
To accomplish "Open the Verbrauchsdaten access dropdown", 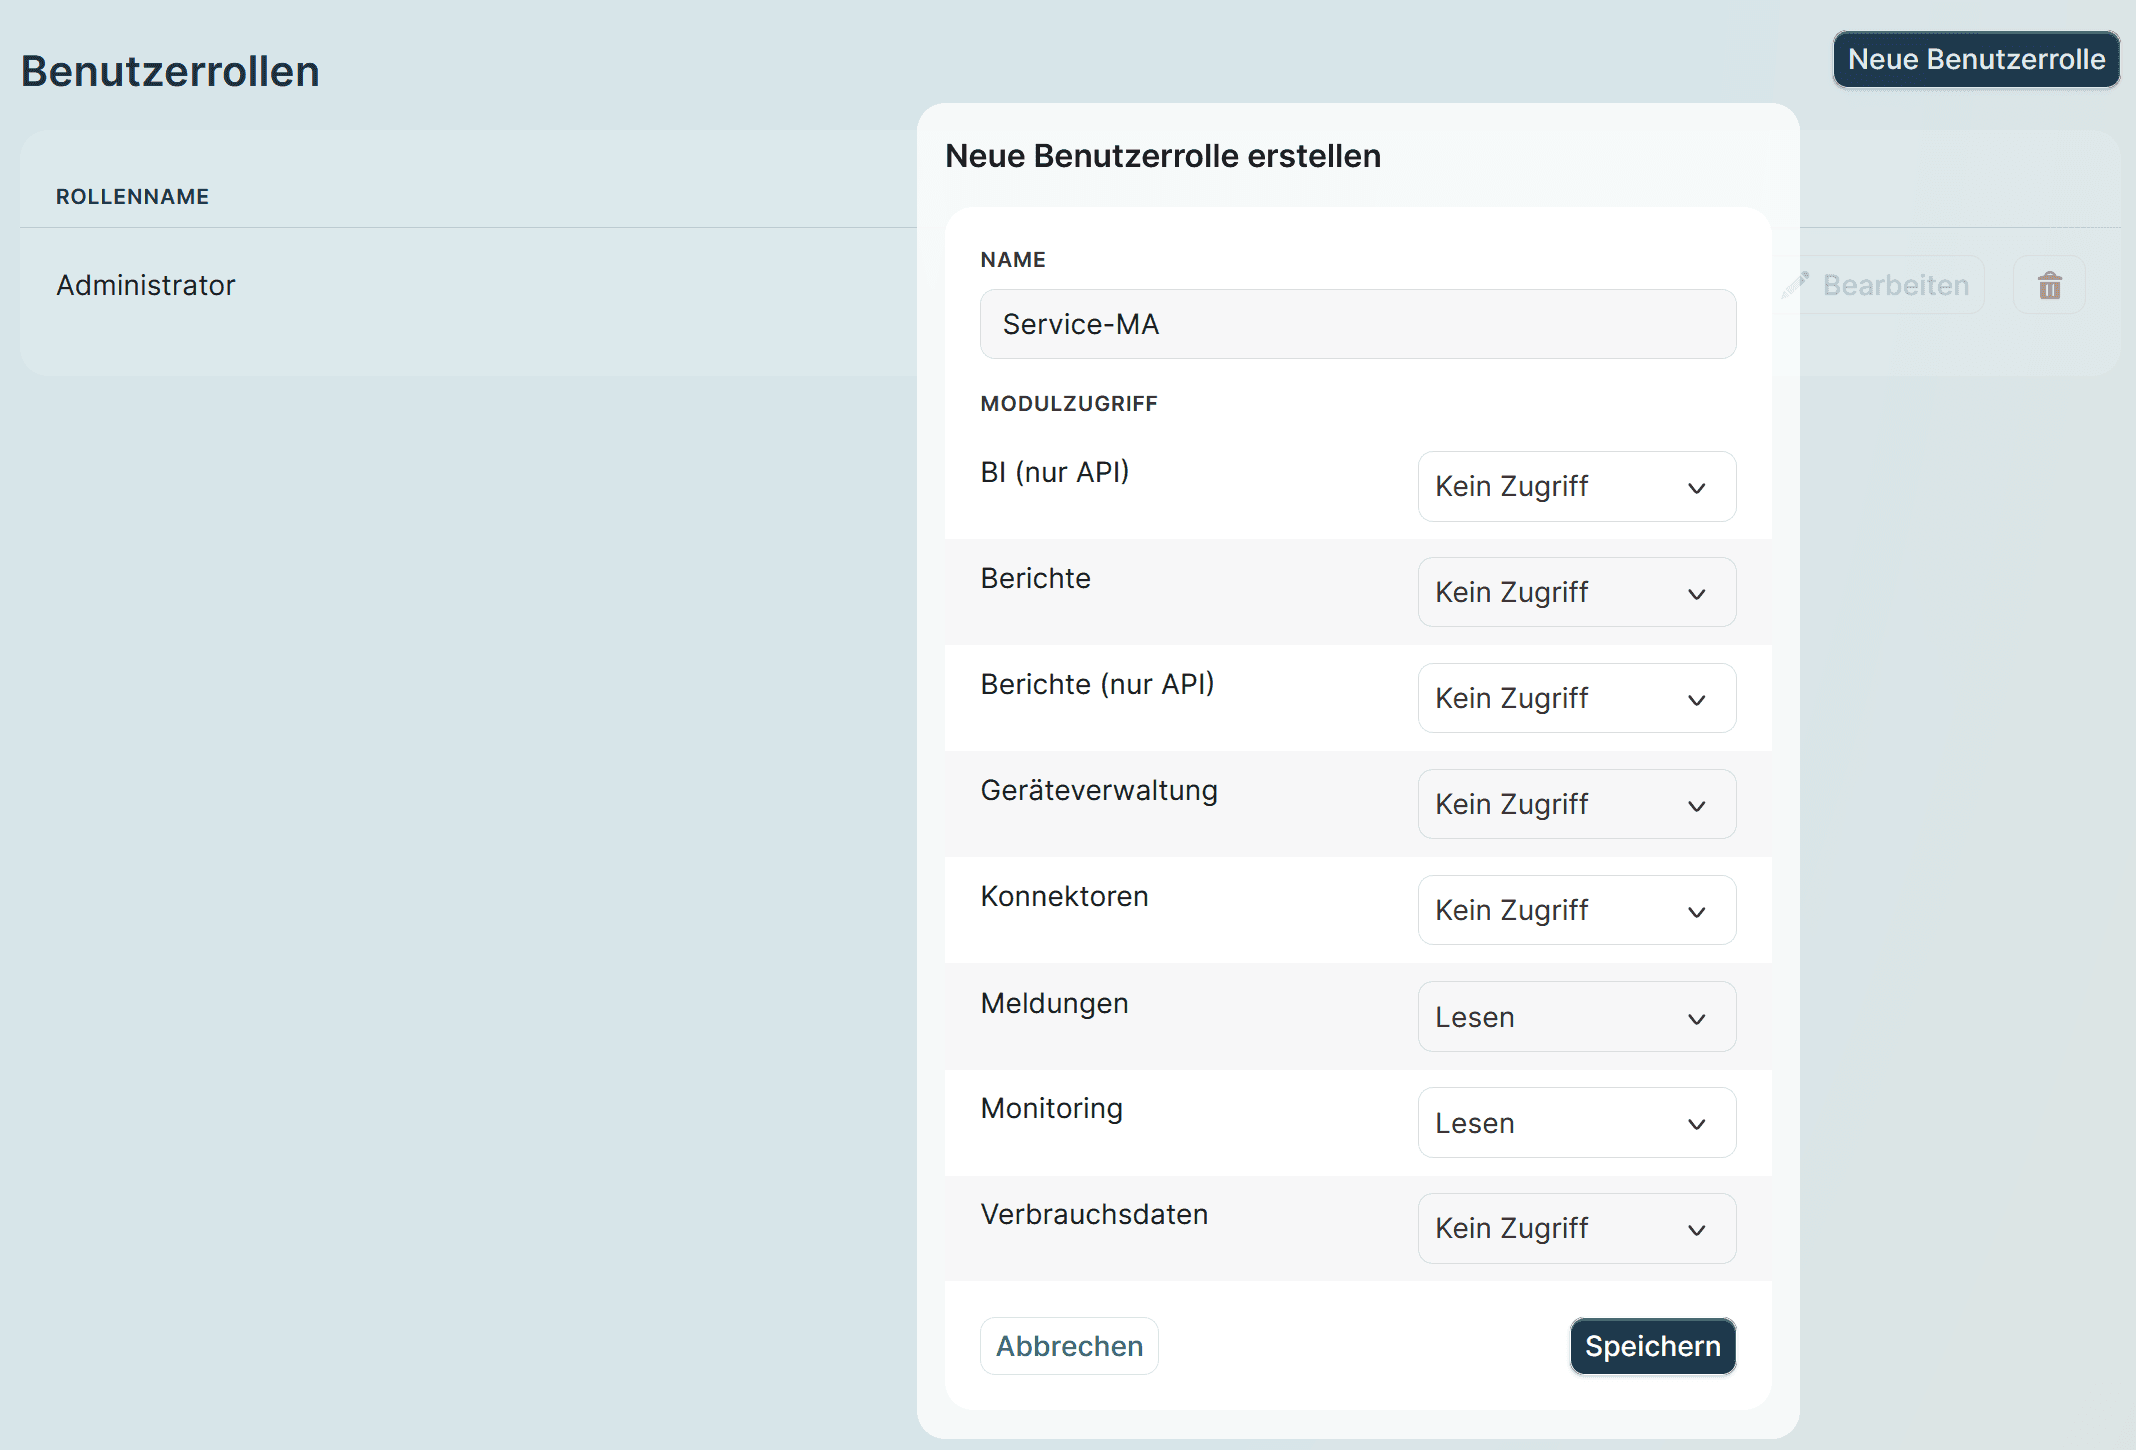I will 1577,1228.
